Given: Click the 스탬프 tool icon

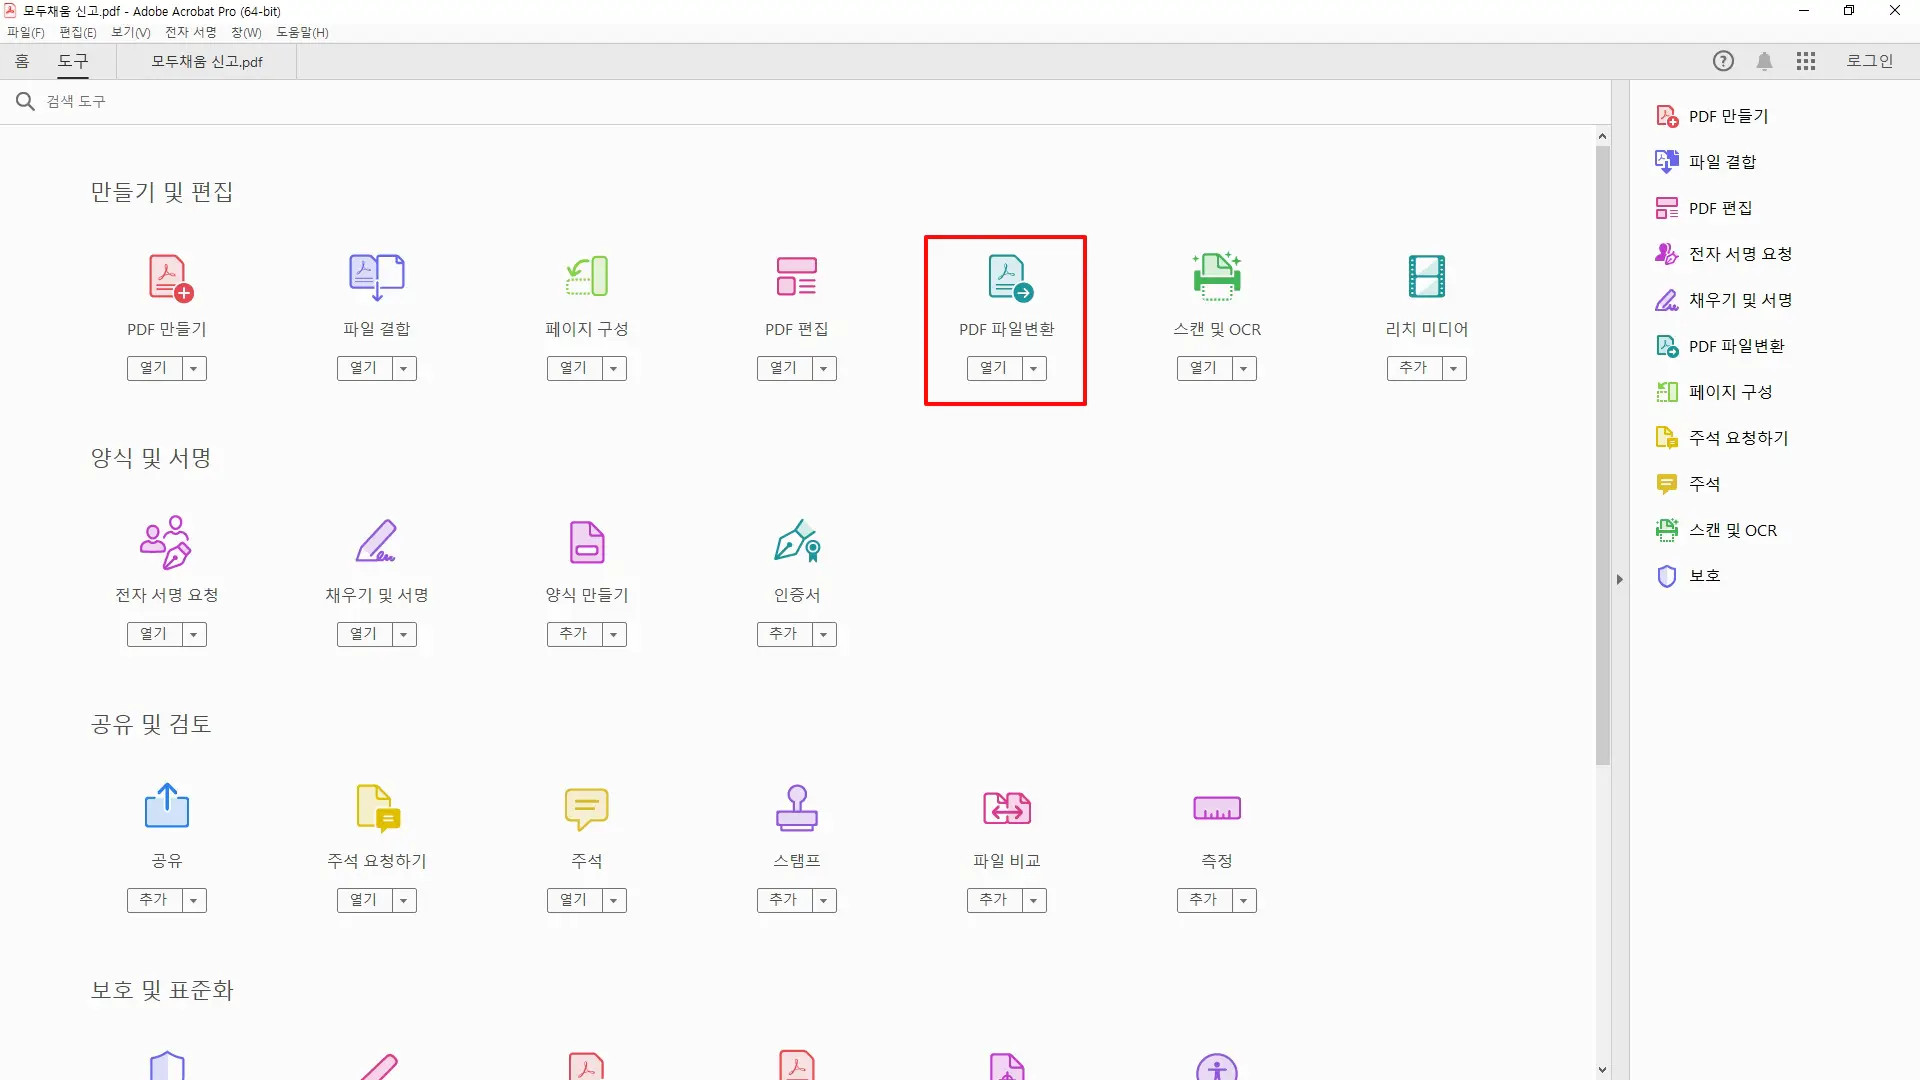Looking at the screenshot, I should pos(797,808).
